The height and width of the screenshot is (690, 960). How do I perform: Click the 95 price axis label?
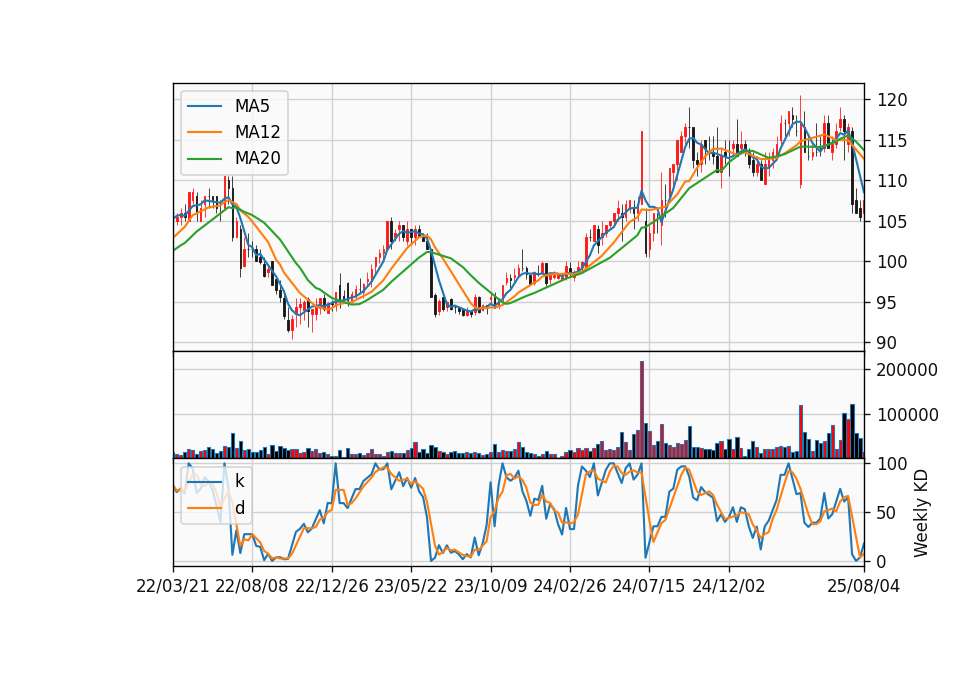[x=887, y=302]
